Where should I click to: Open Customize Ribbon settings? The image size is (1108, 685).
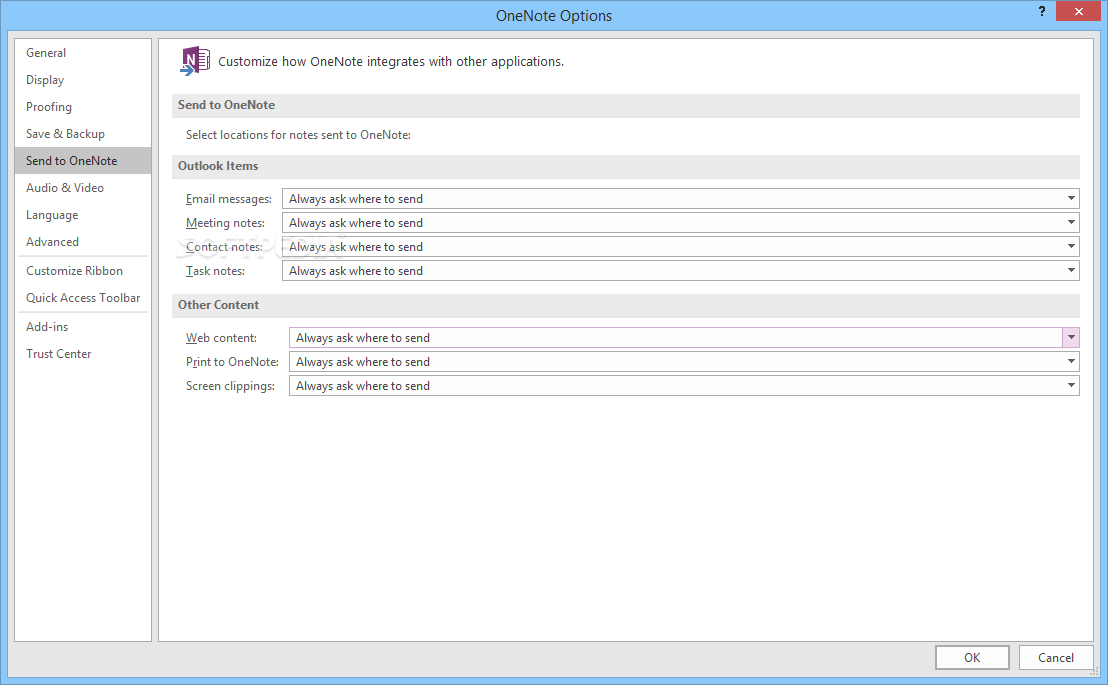[83, 271]
